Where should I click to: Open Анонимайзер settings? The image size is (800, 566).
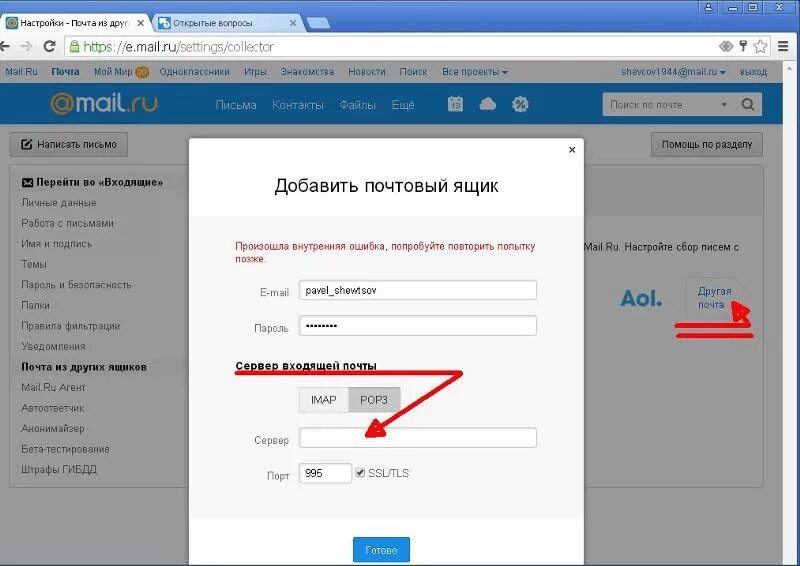pyautogui.click(x=53, y=428)
